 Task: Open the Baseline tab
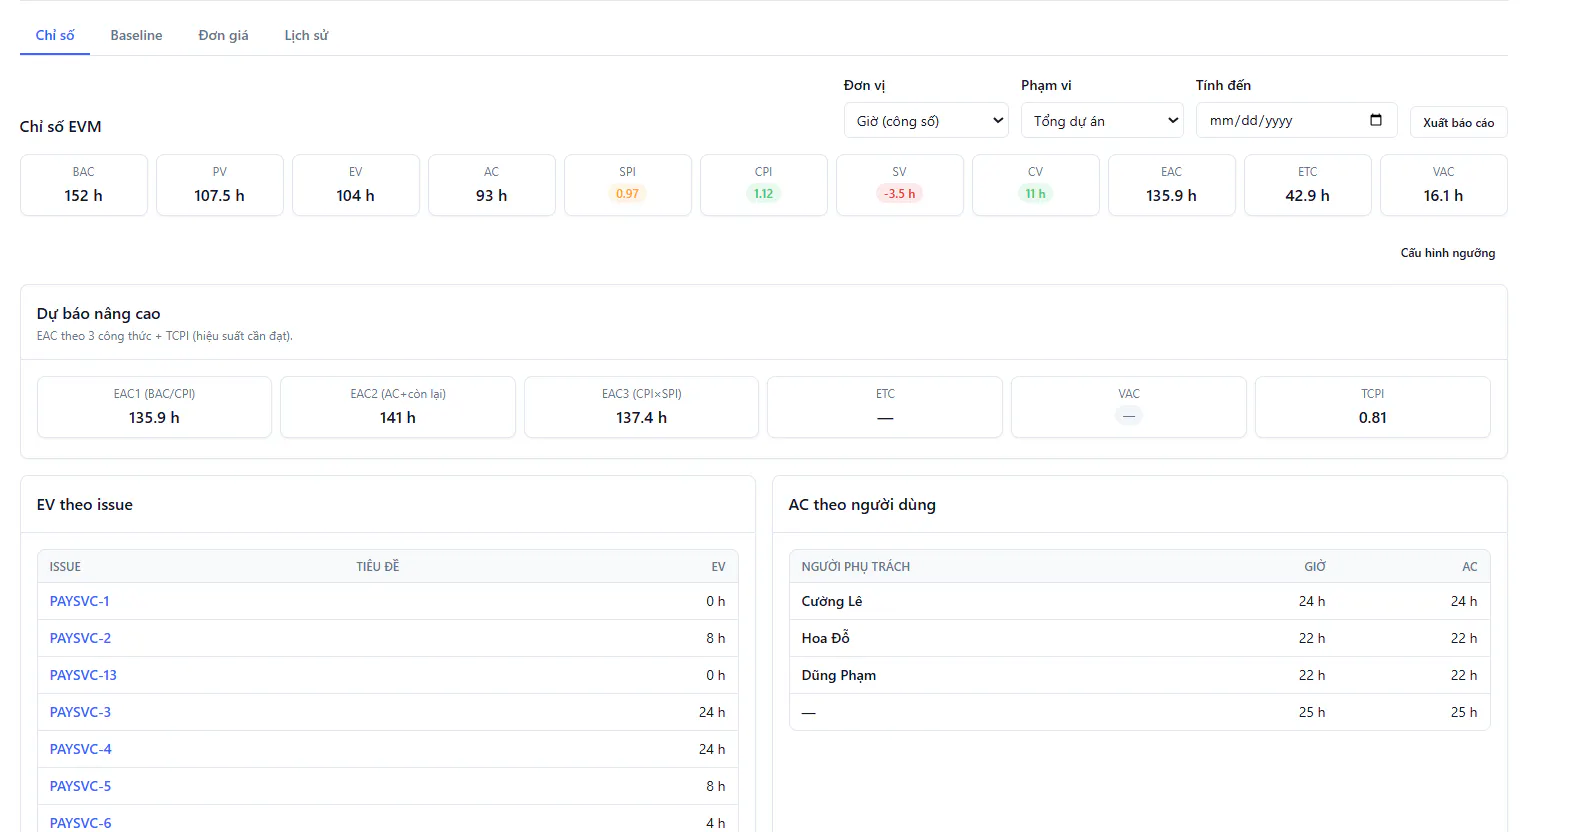point(136,35)
